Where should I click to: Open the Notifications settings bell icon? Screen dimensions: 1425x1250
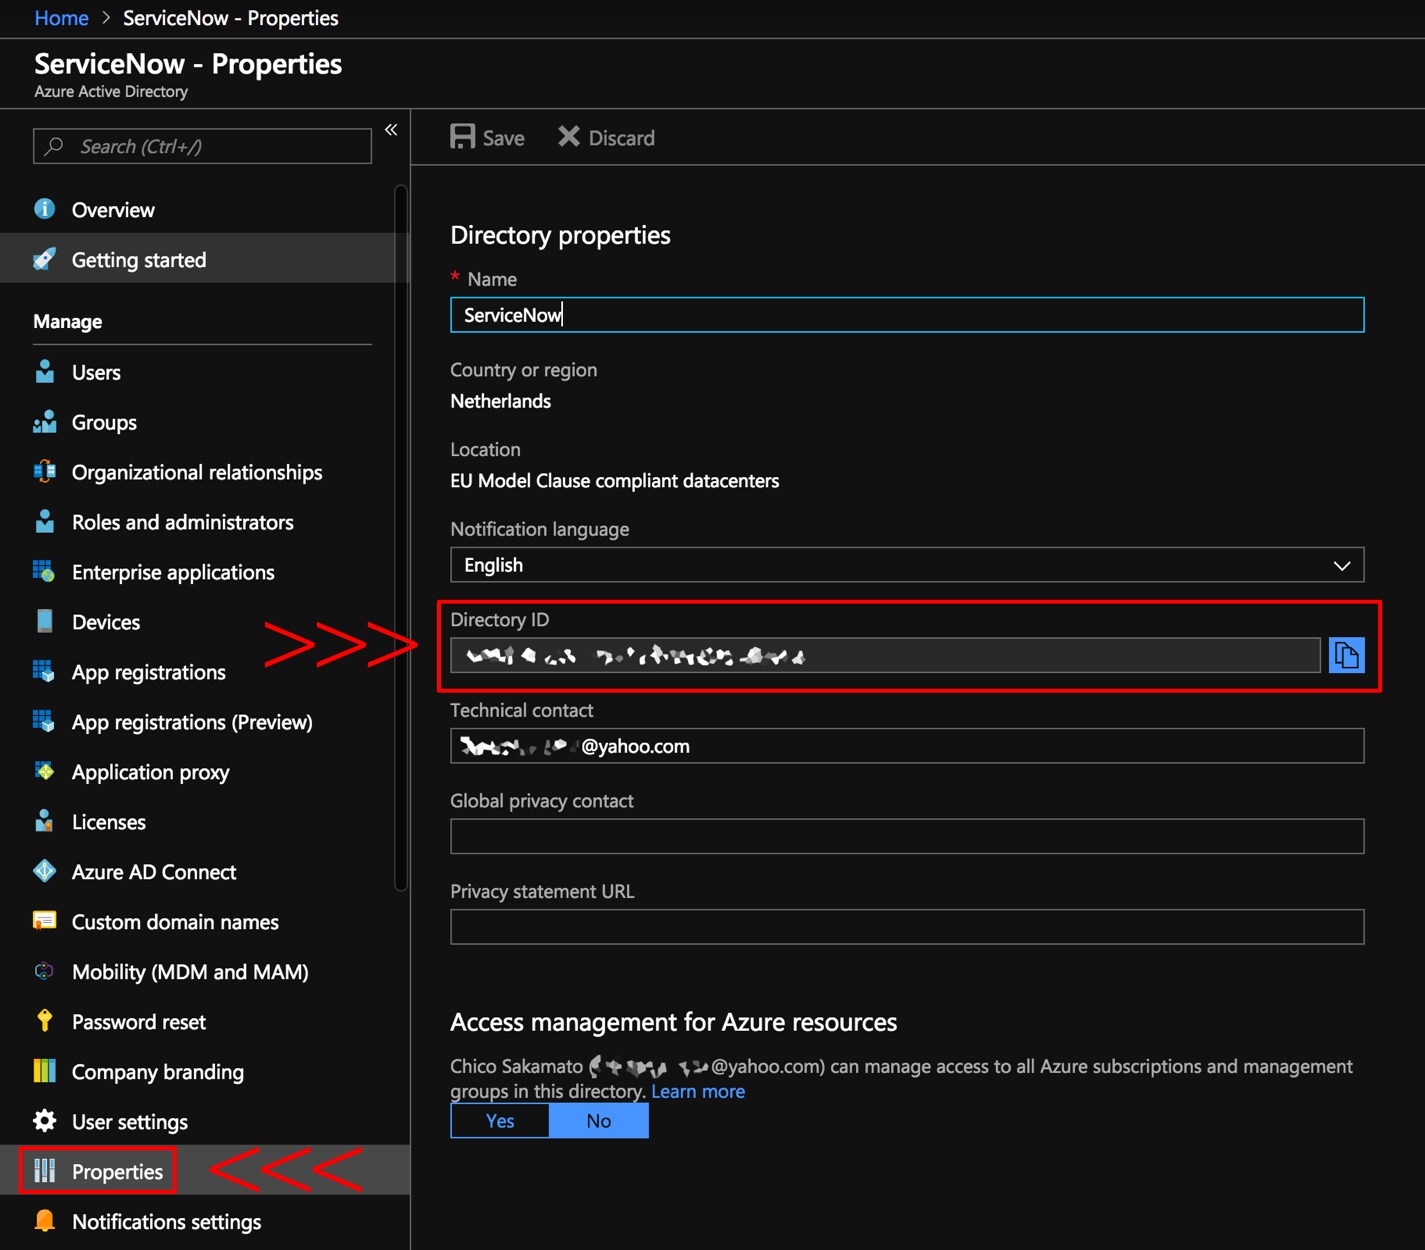[45, 1221]
